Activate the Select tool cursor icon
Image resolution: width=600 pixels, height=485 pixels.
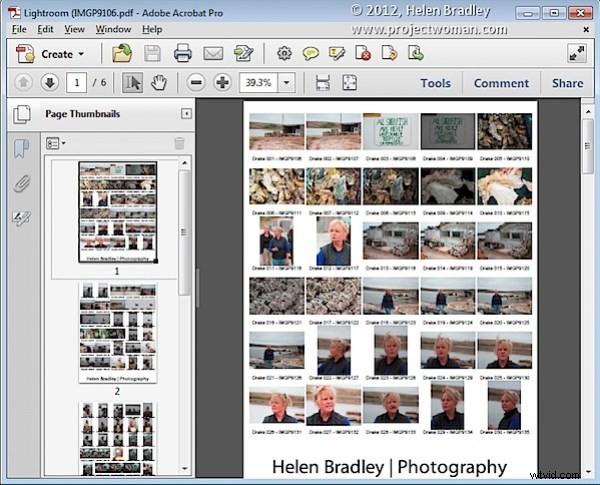(x=132, y=82)
